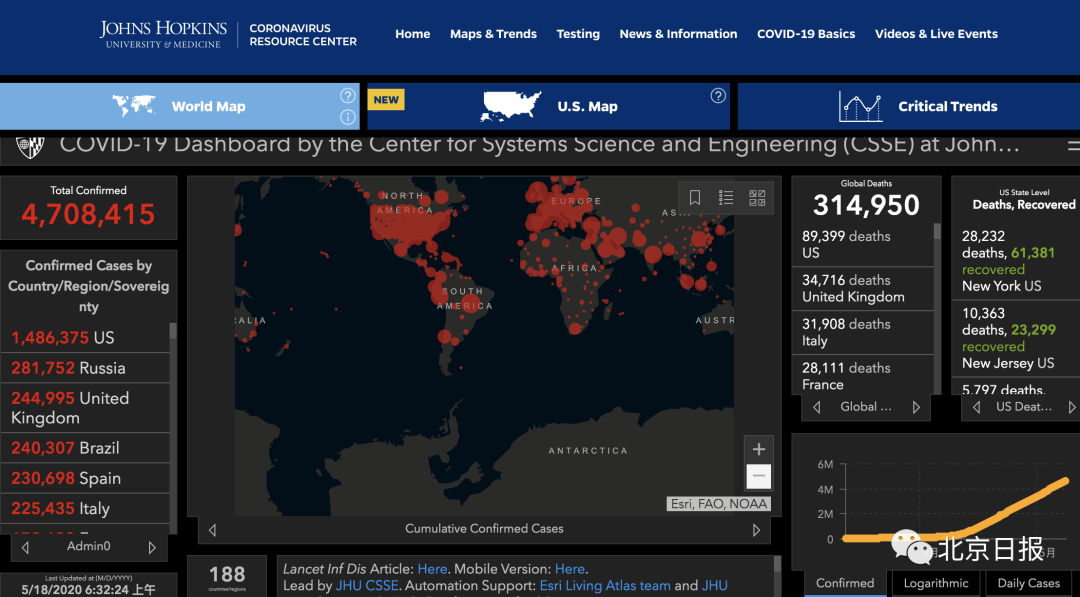
Task: Go to previous Admin level list
Action: pos(25,547)
